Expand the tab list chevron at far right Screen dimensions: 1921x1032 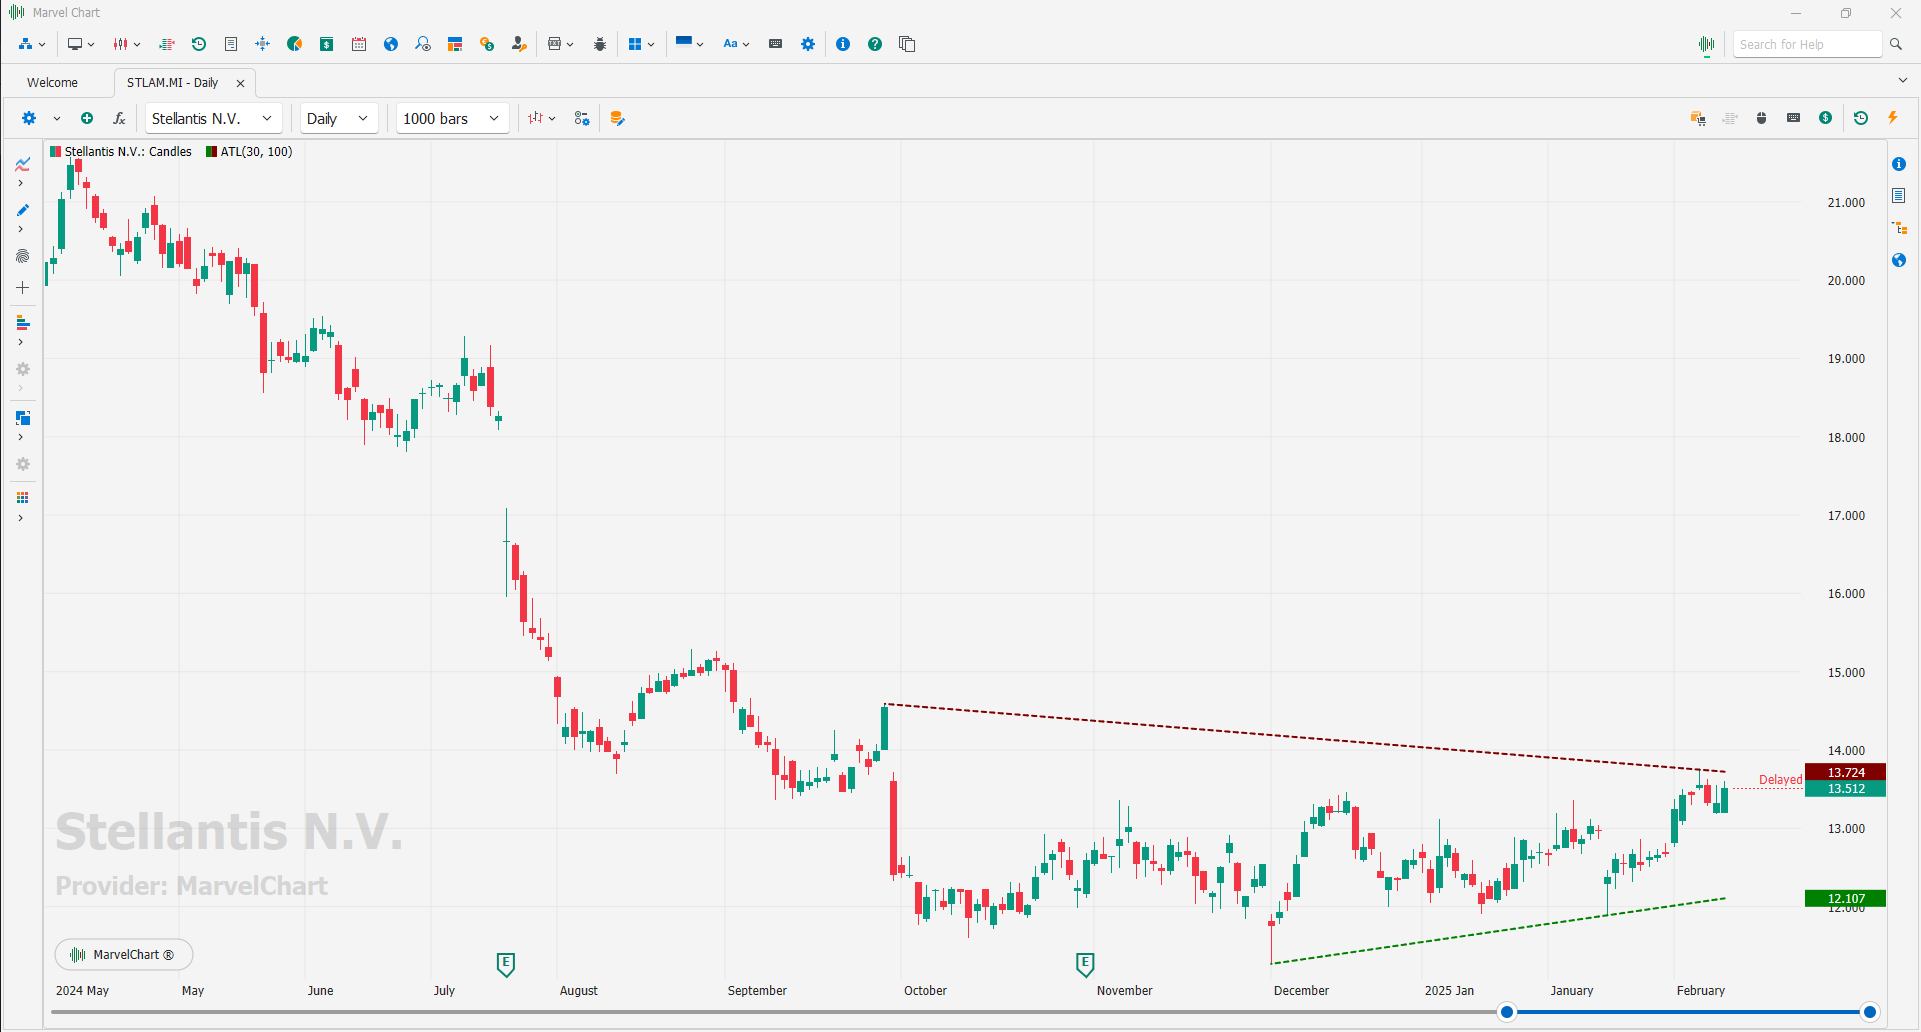point(1902,81)
